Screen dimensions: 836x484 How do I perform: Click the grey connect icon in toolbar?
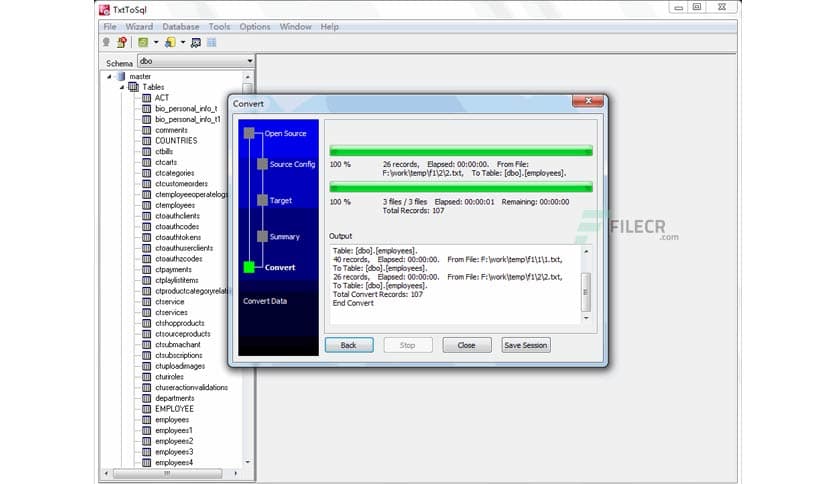[106, 42]
